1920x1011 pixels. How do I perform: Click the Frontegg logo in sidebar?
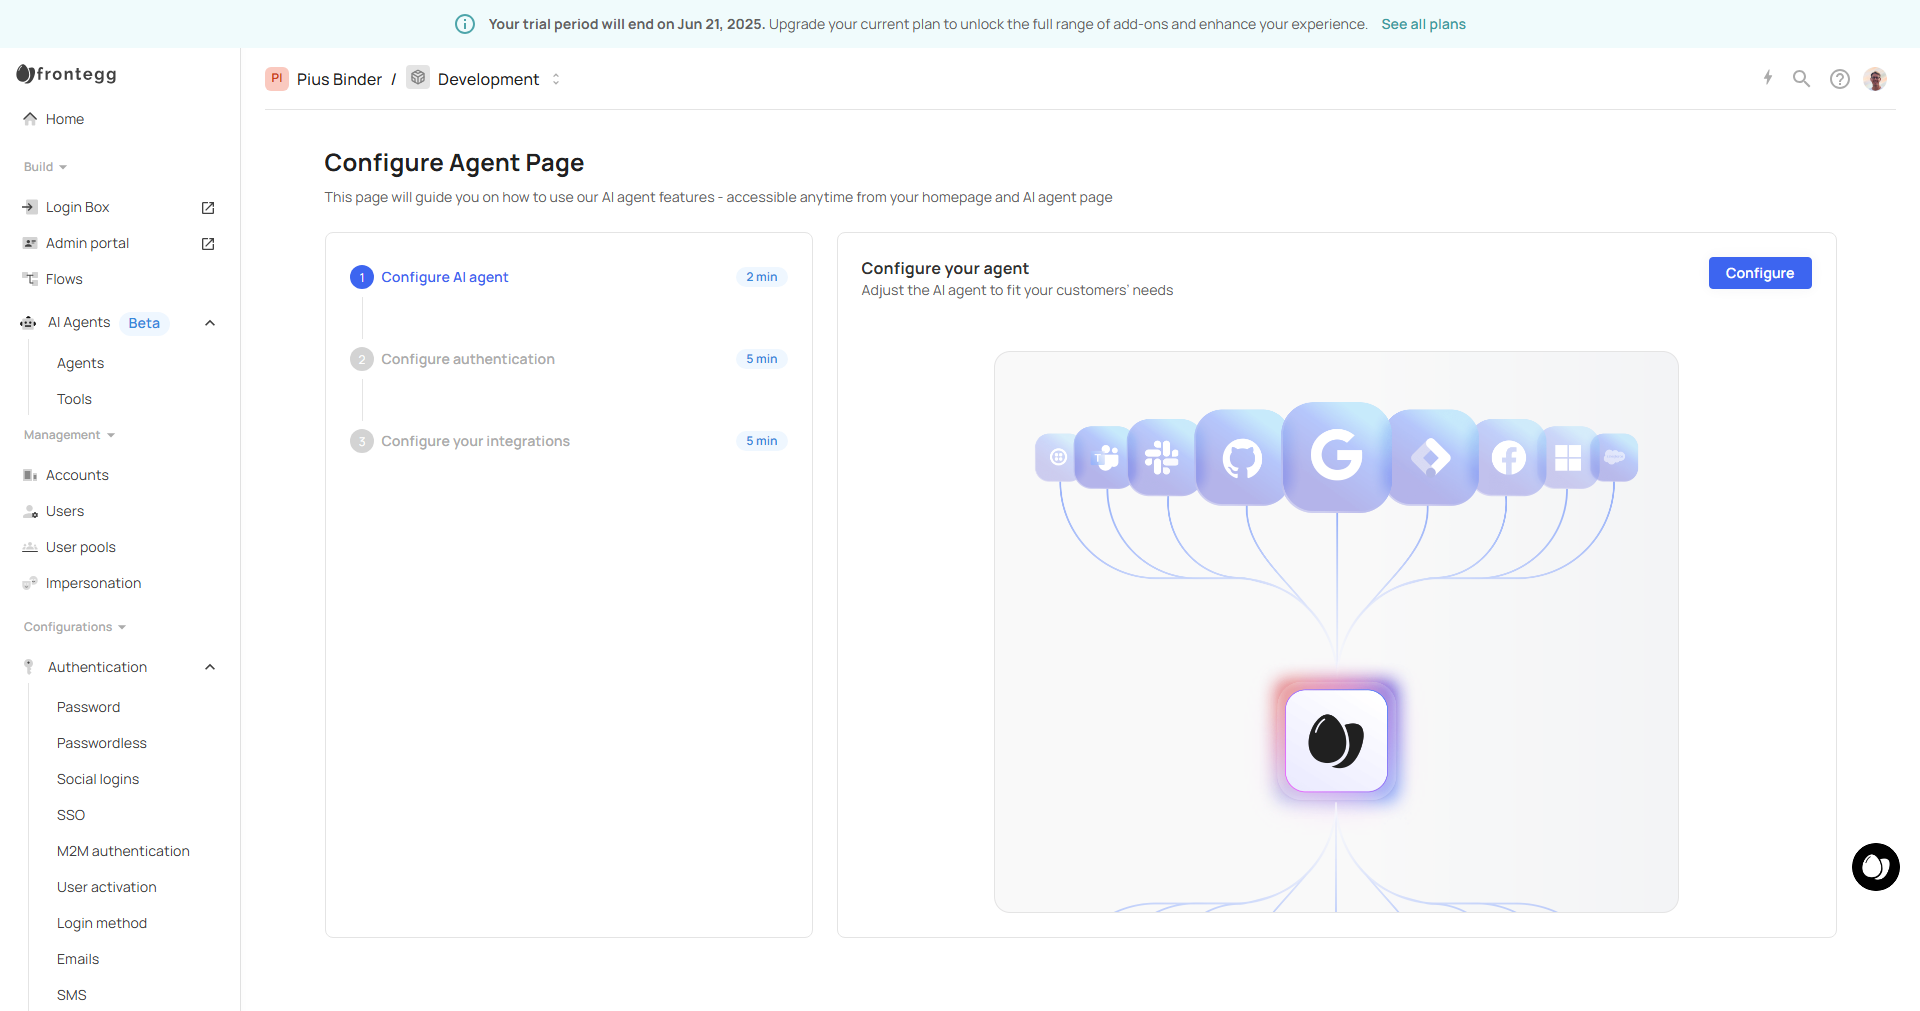coord(67,74)
